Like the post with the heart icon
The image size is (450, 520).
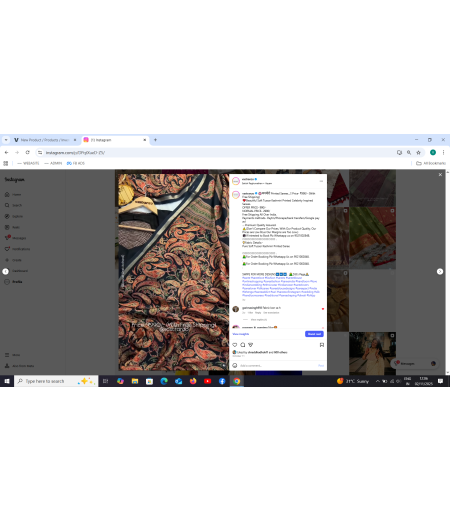235,345
